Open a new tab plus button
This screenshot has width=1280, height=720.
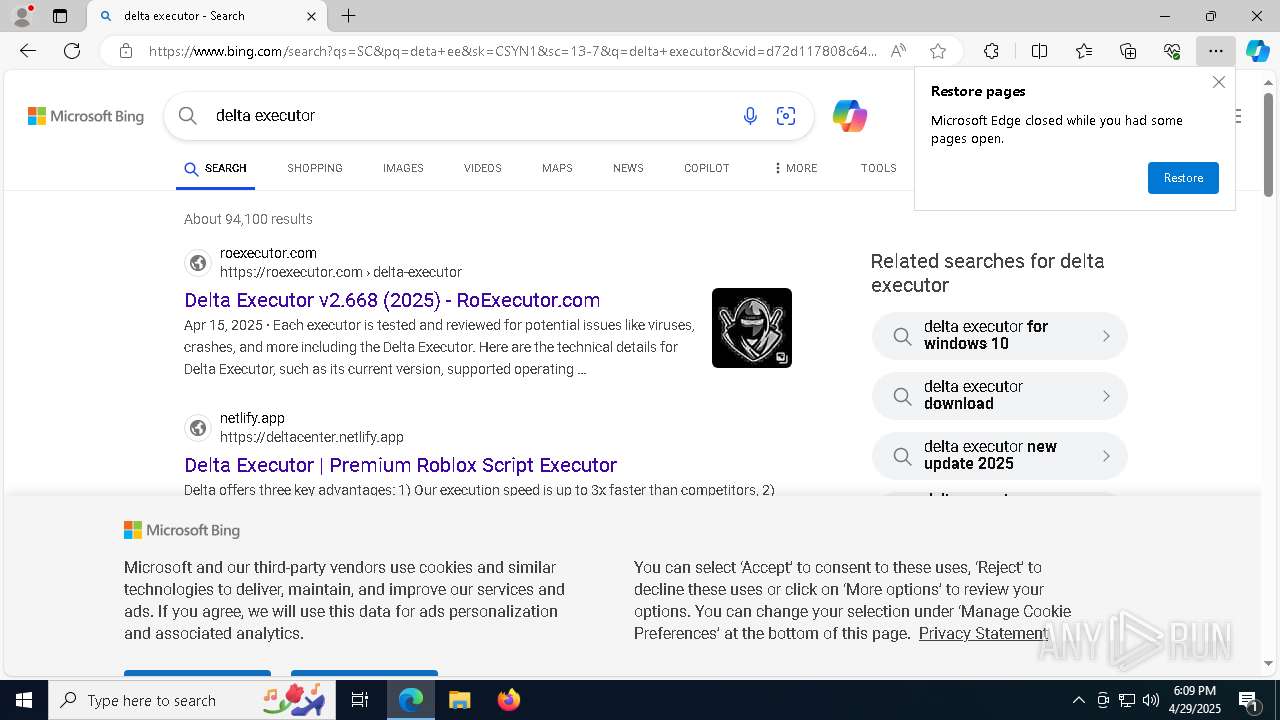(348, 16)
